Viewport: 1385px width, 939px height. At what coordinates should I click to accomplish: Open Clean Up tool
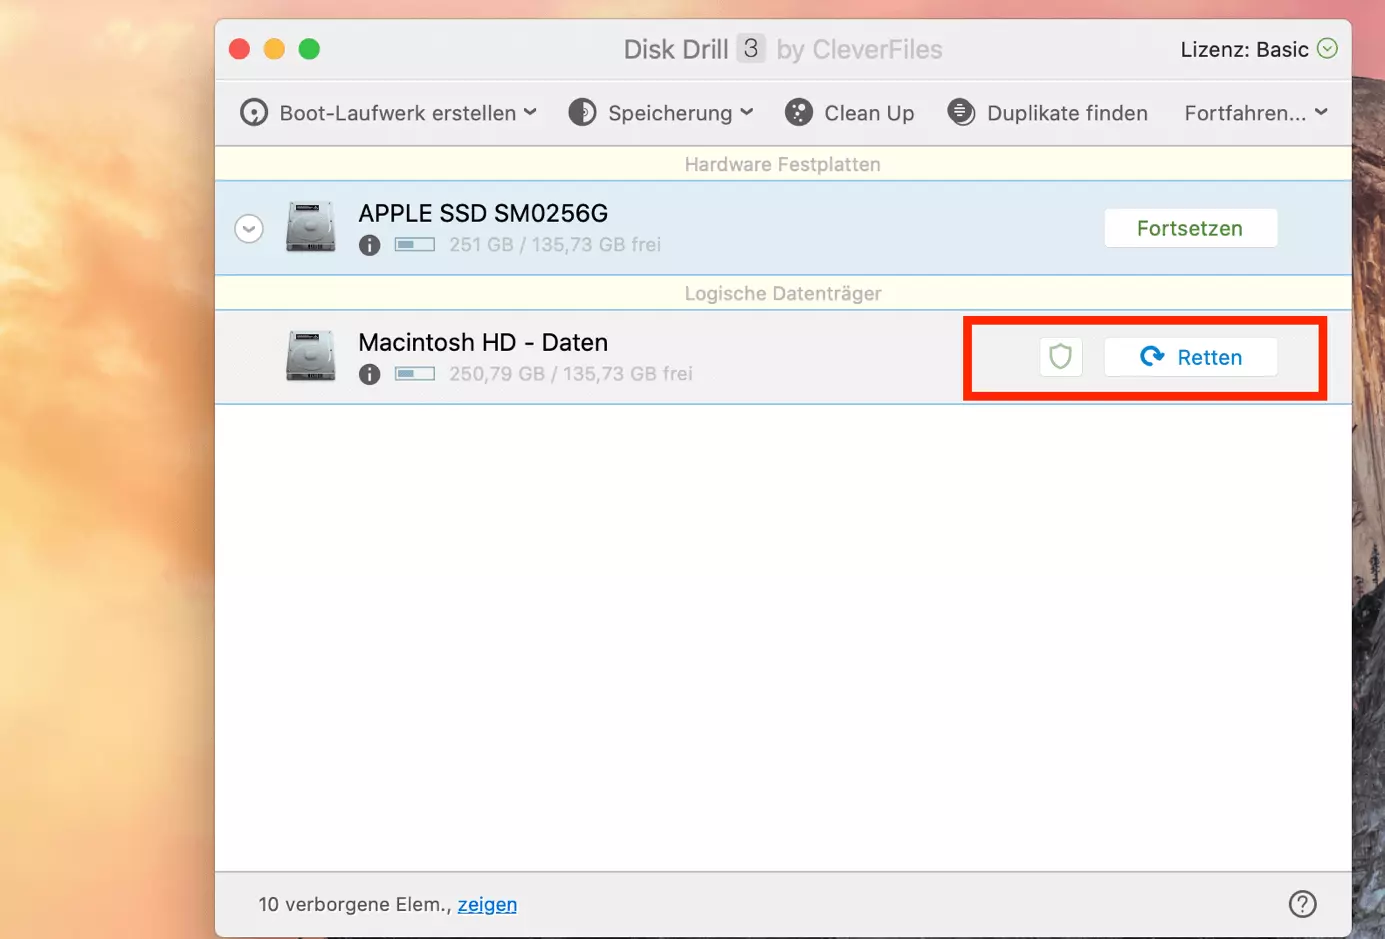point(850,113)
